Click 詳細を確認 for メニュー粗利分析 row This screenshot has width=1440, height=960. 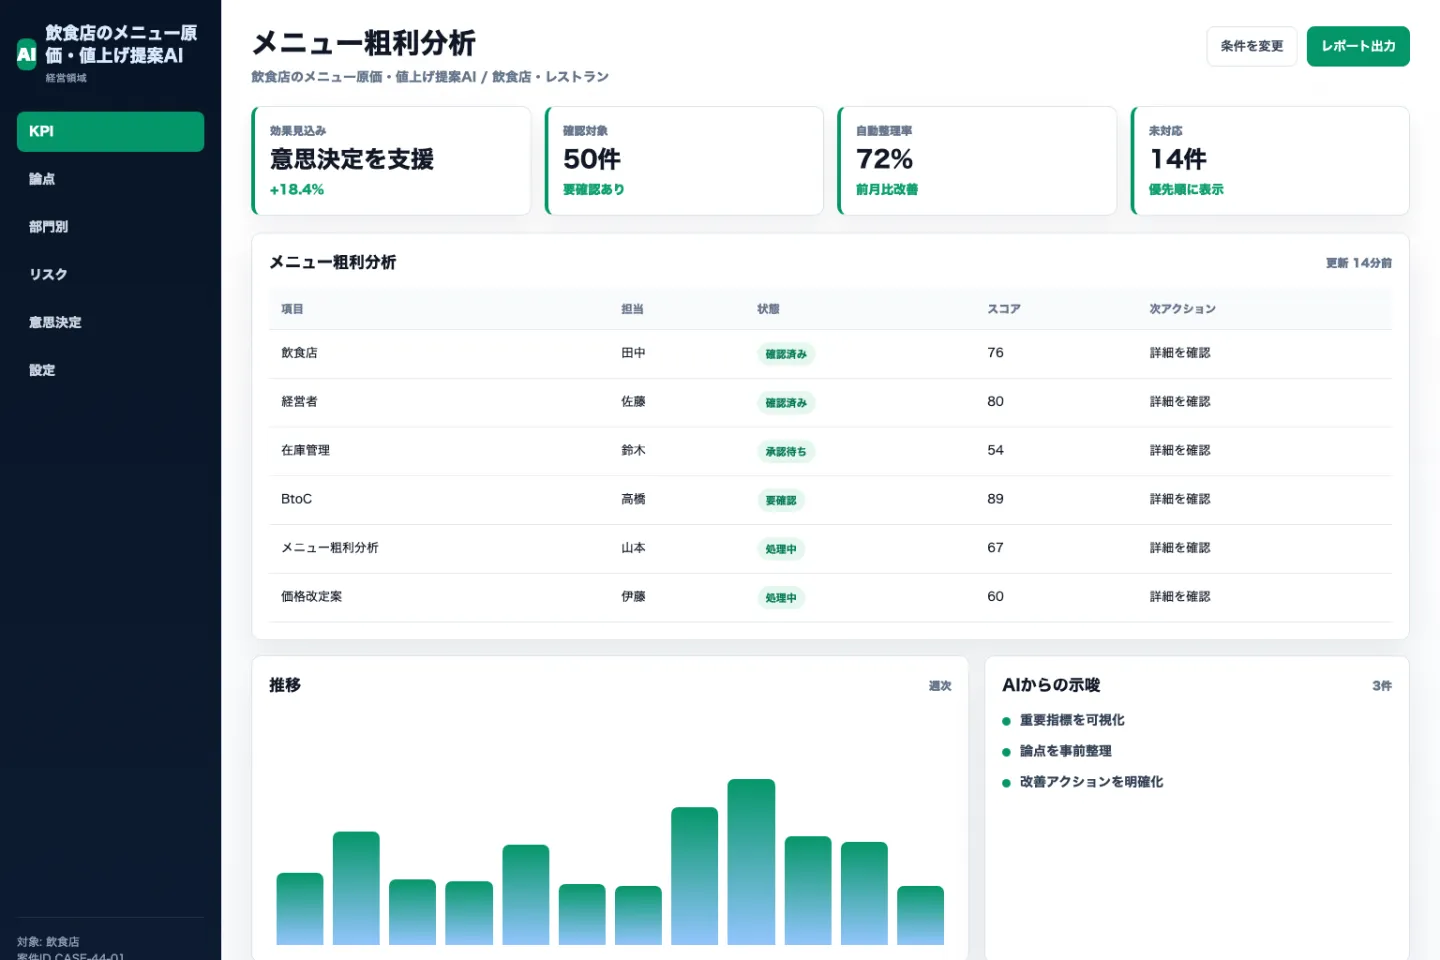pos(1180,548)
